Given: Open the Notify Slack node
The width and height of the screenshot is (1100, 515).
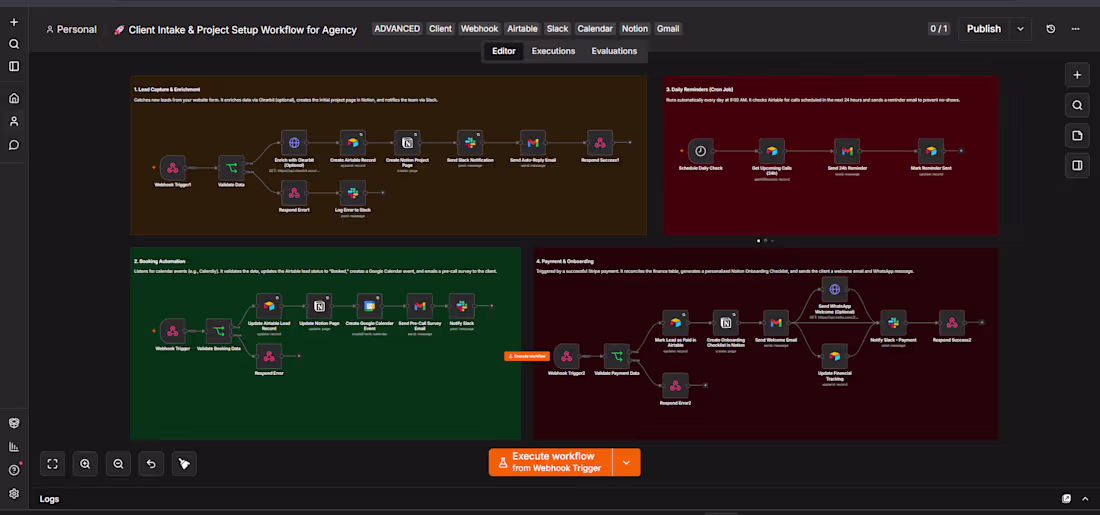Looking at the screenshot, I should point(462,306).
